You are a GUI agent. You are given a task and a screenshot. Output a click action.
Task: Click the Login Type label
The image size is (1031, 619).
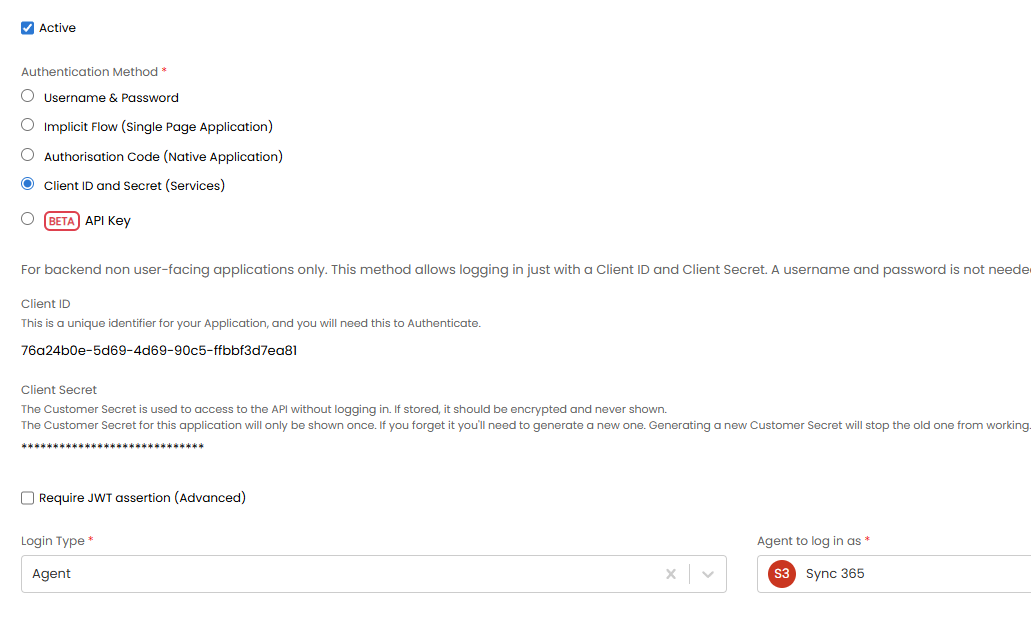(53, 541)
